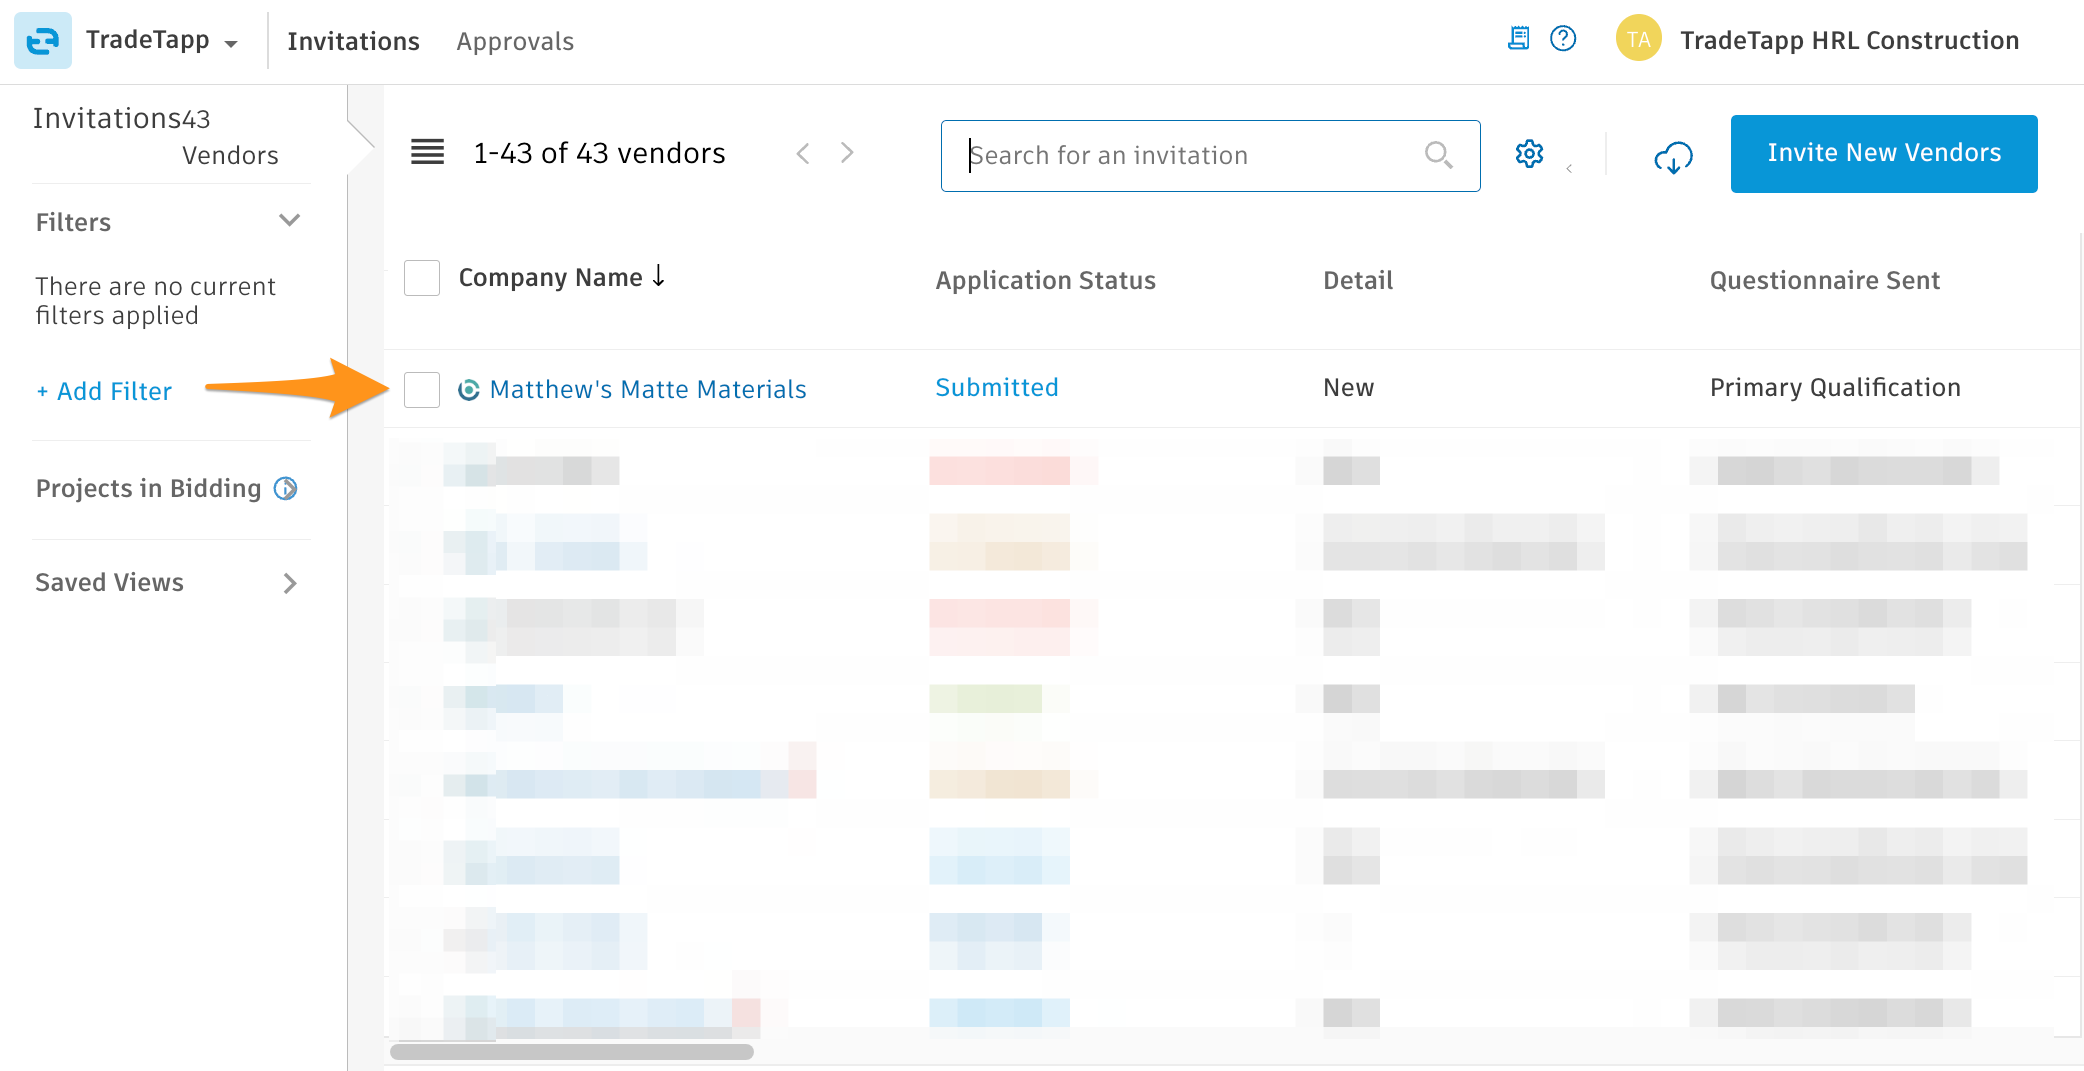Image resolution: width=2084 pixels, height=1071 pixels.
Task: Click the sync icon beside Matthew's Matte Materials
Action: (469, 390)
